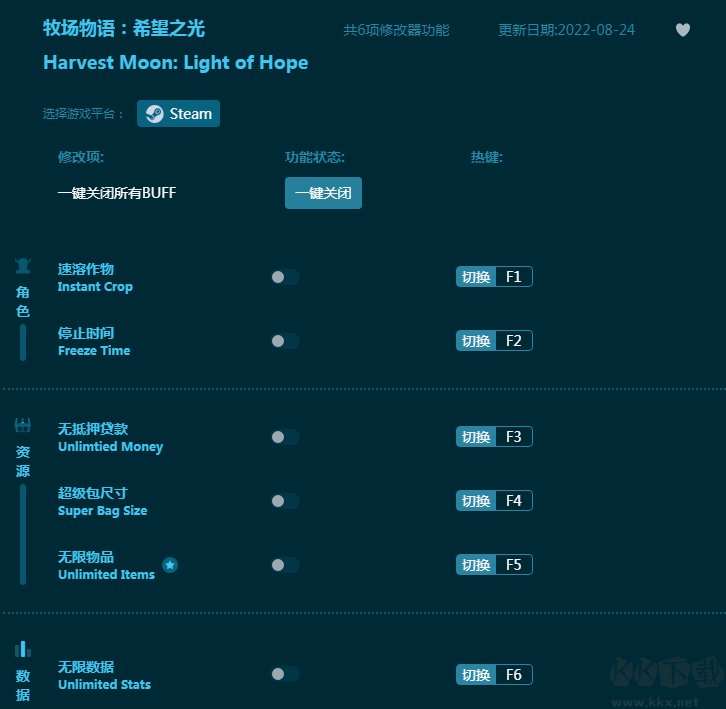Click the Unlimited Items label

coord(106,574)
